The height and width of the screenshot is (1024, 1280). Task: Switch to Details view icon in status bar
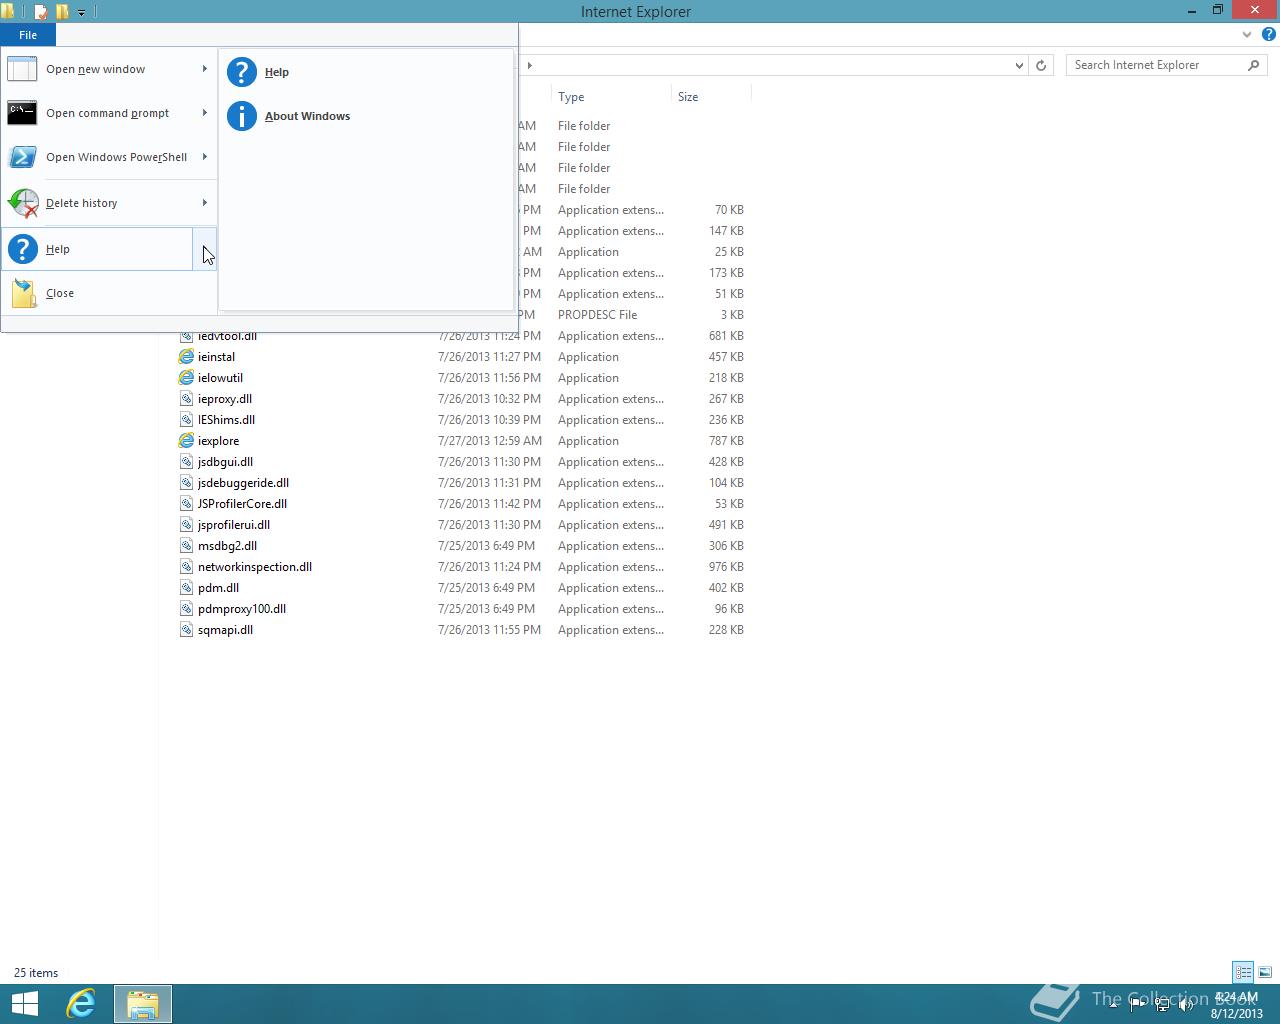click(x=1243, y=972)
